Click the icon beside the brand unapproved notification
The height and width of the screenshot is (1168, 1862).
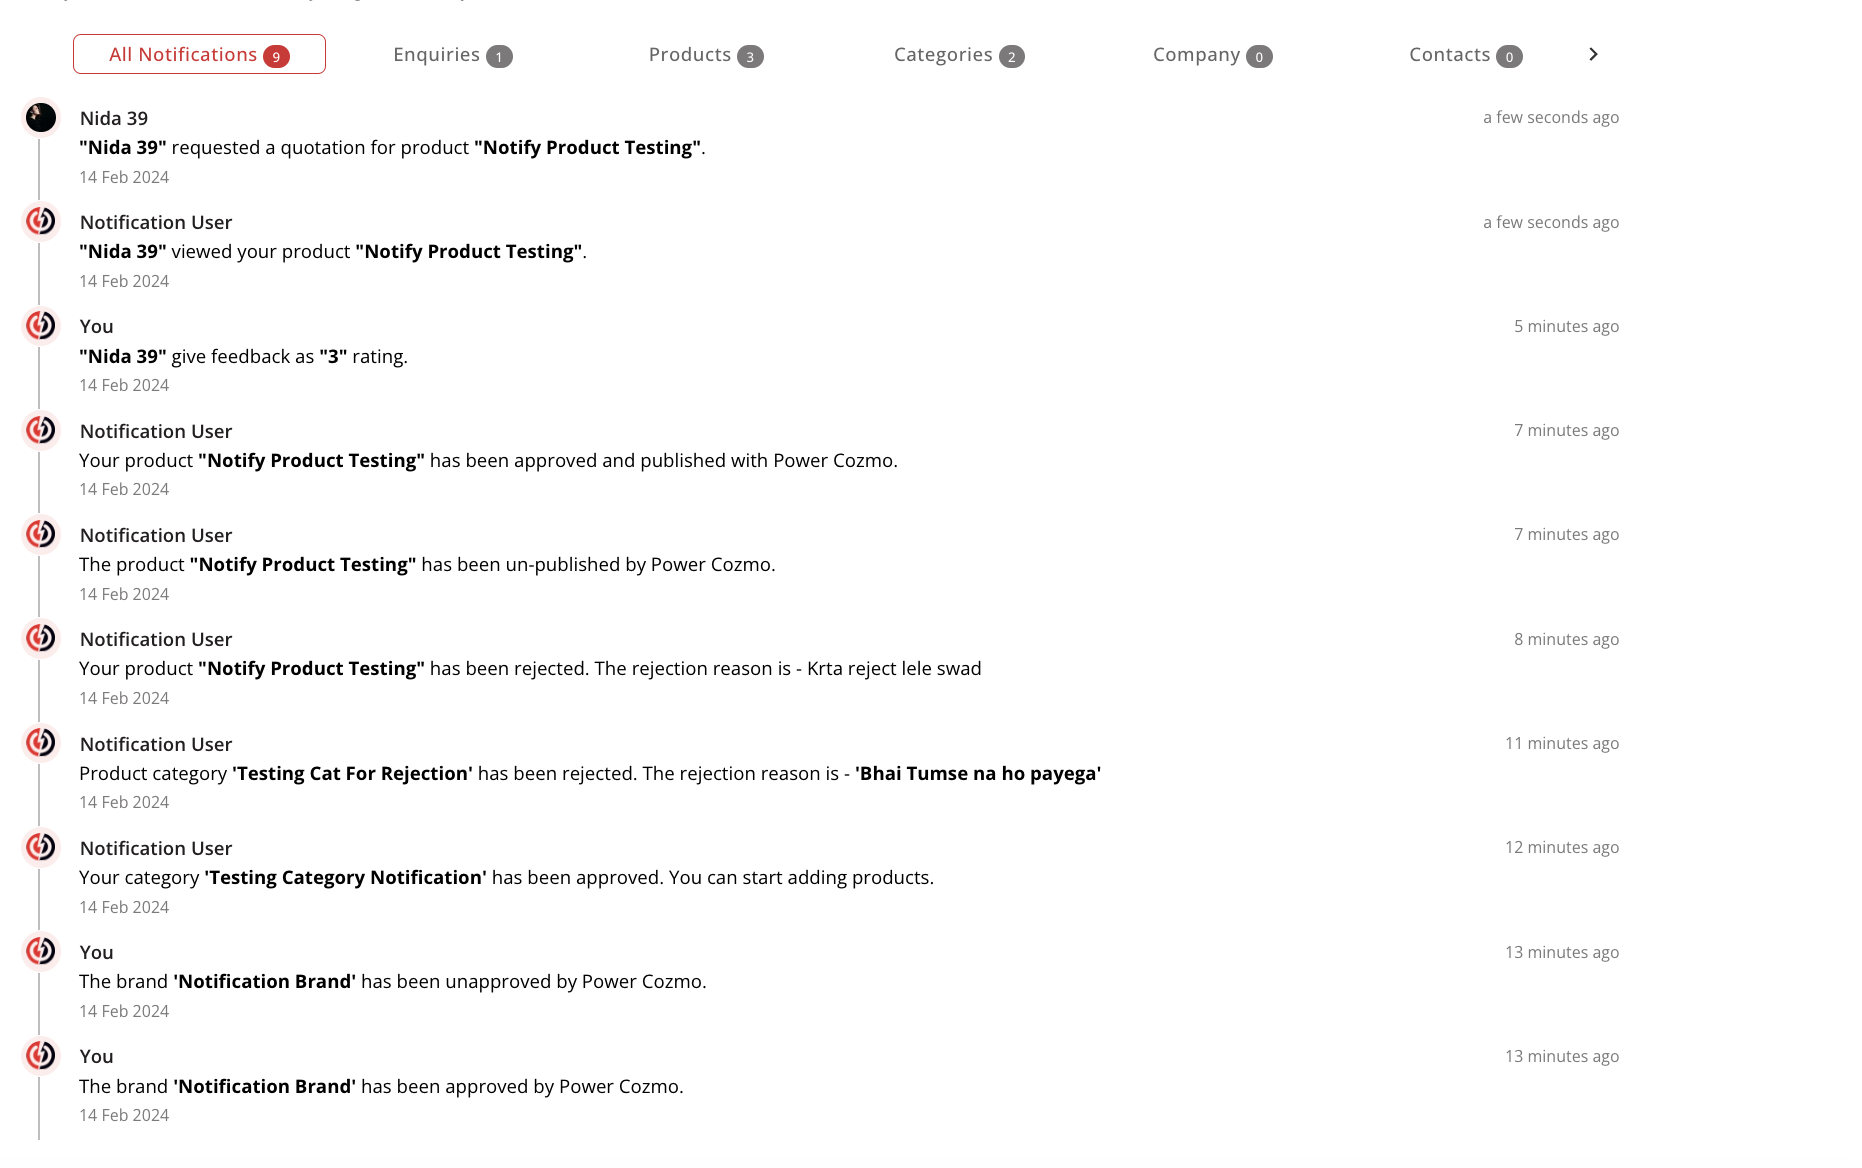pyautogui.click(x=41, y=951)
